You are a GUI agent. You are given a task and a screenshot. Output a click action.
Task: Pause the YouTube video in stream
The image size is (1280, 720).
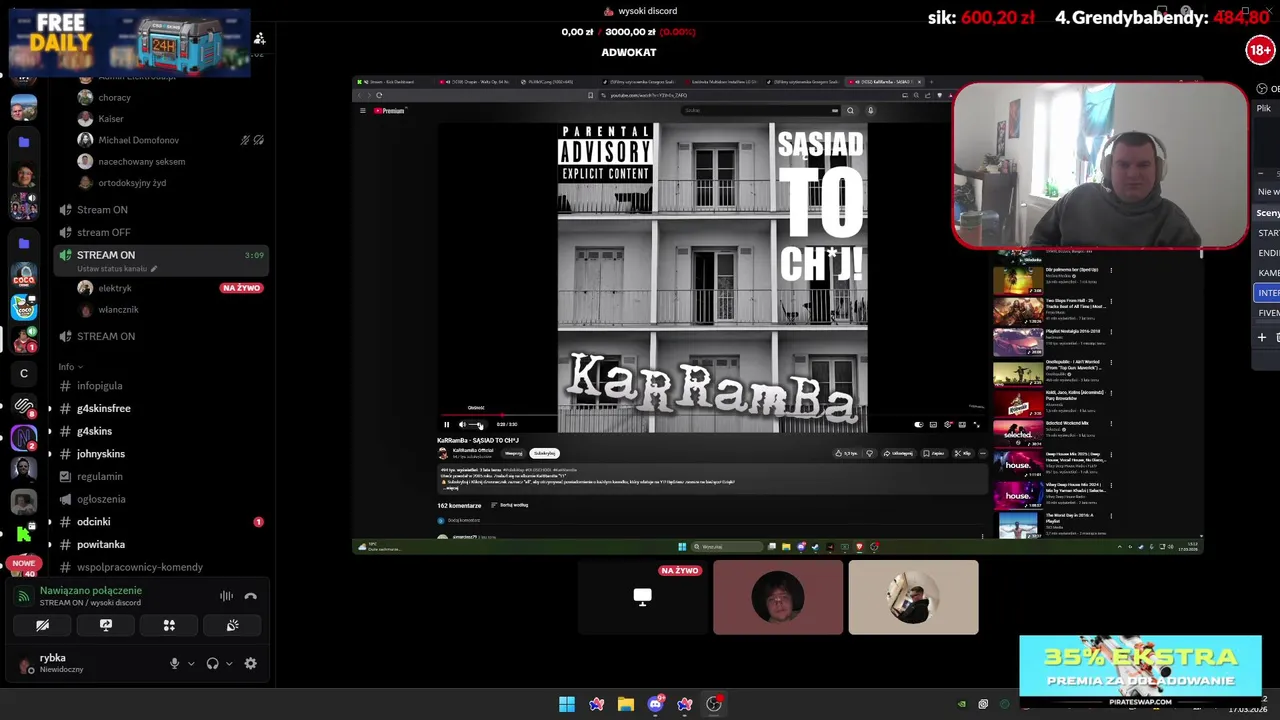[446, 424]
